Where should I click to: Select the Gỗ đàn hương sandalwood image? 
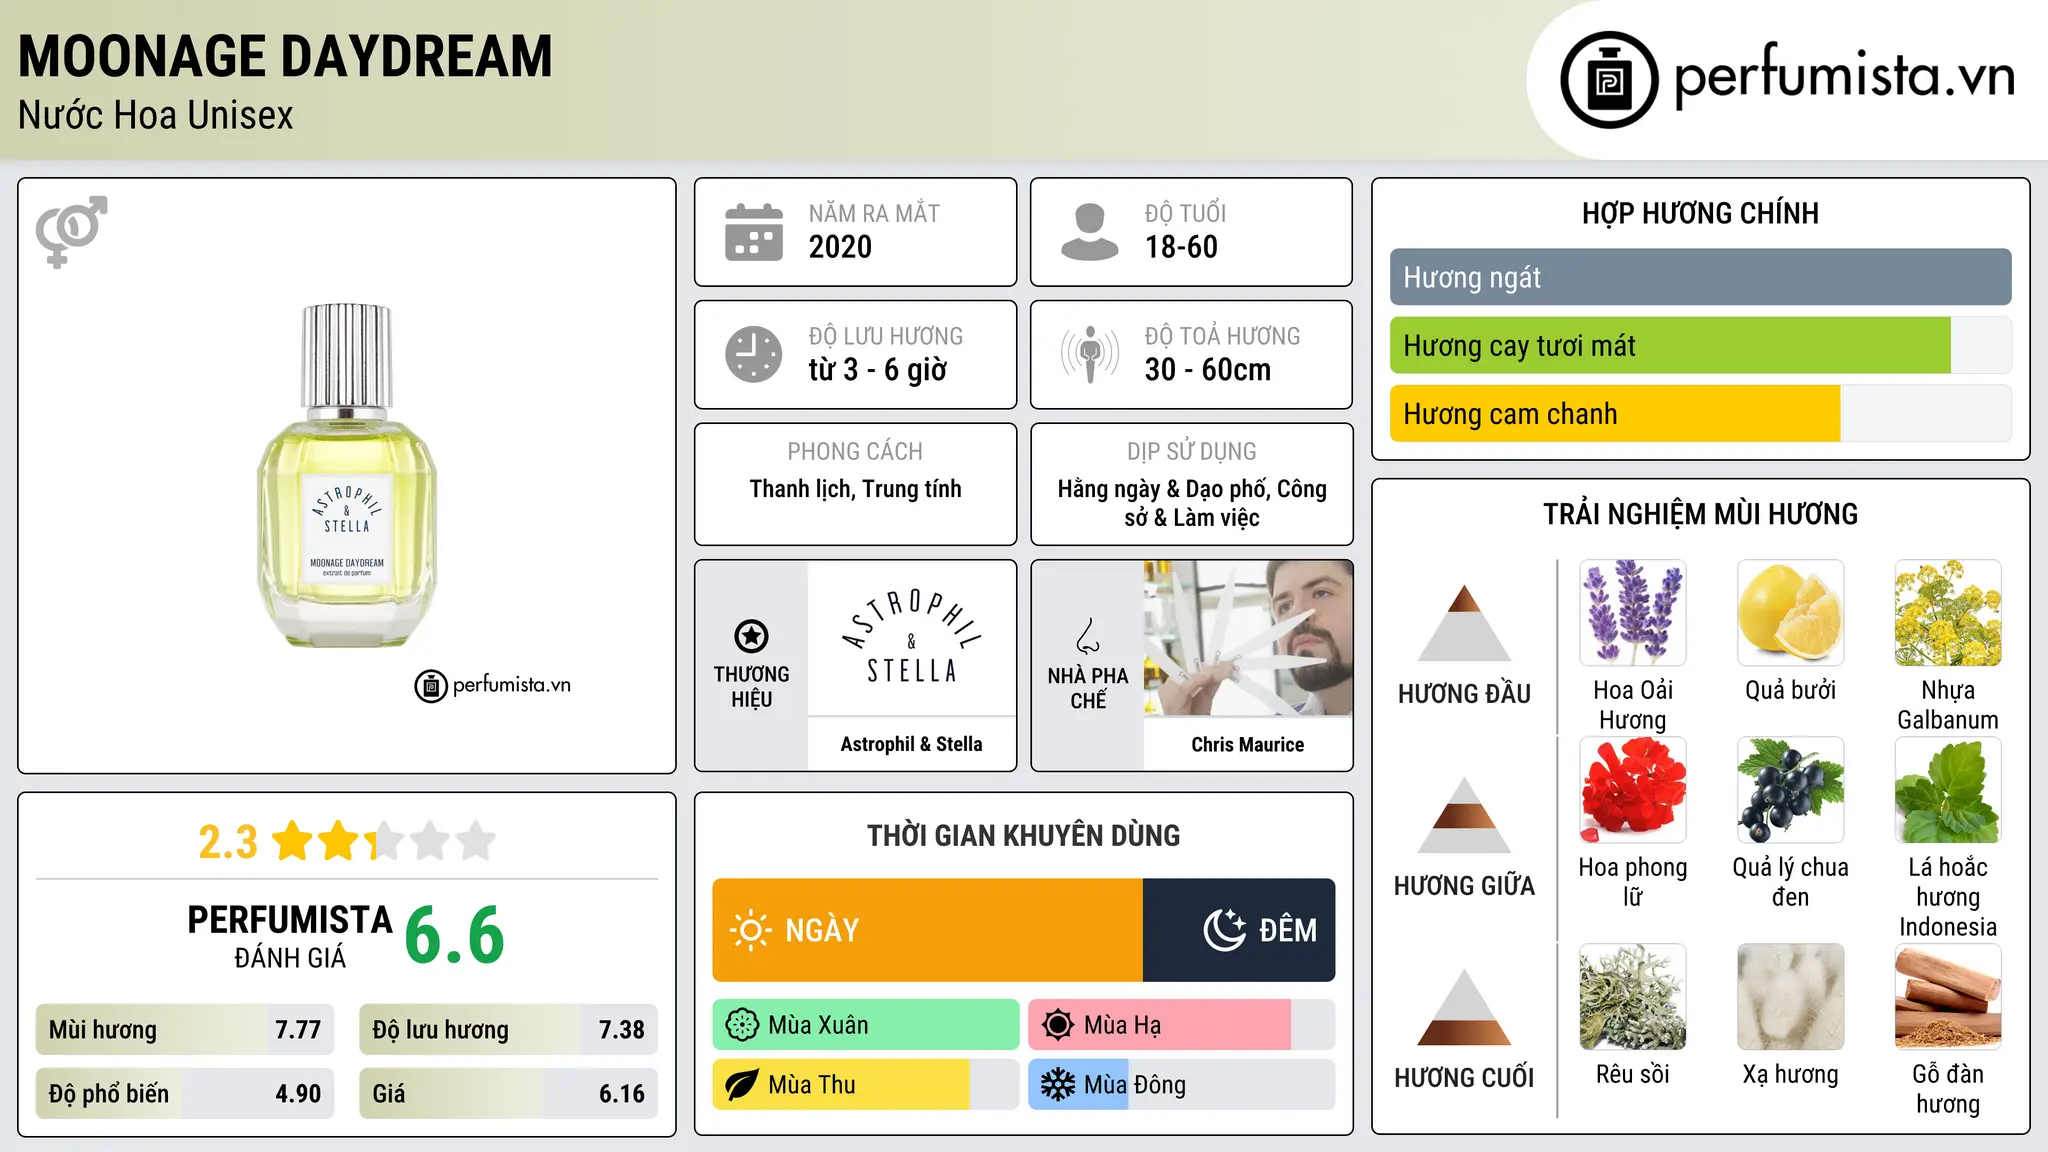[x=1948, y=997]
